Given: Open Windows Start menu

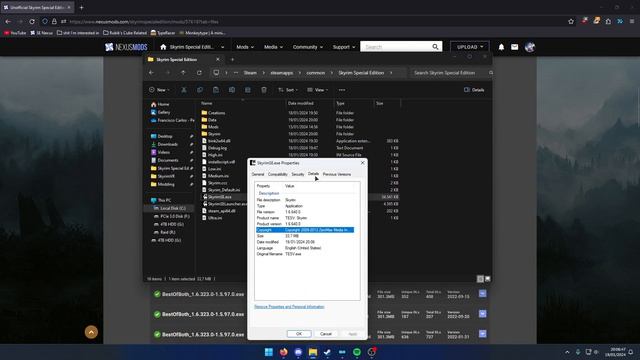Looking at the screenshot, I should tap(269, 352).
